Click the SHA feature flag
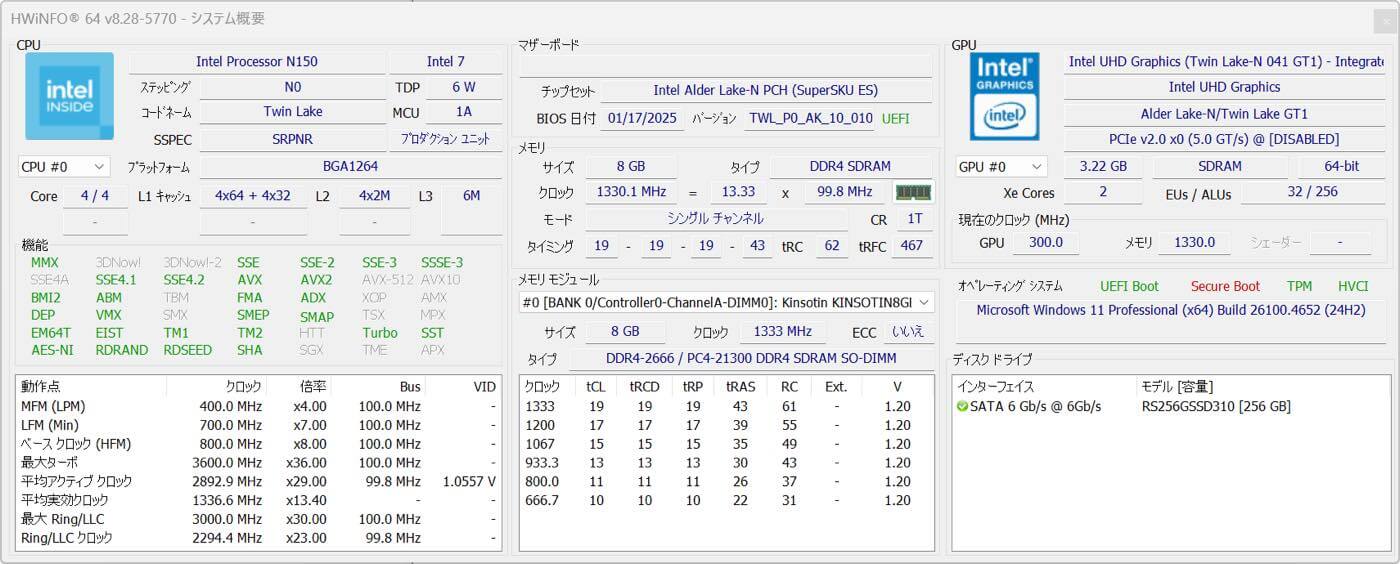The image size is (1400, 564). click(249, 350)
